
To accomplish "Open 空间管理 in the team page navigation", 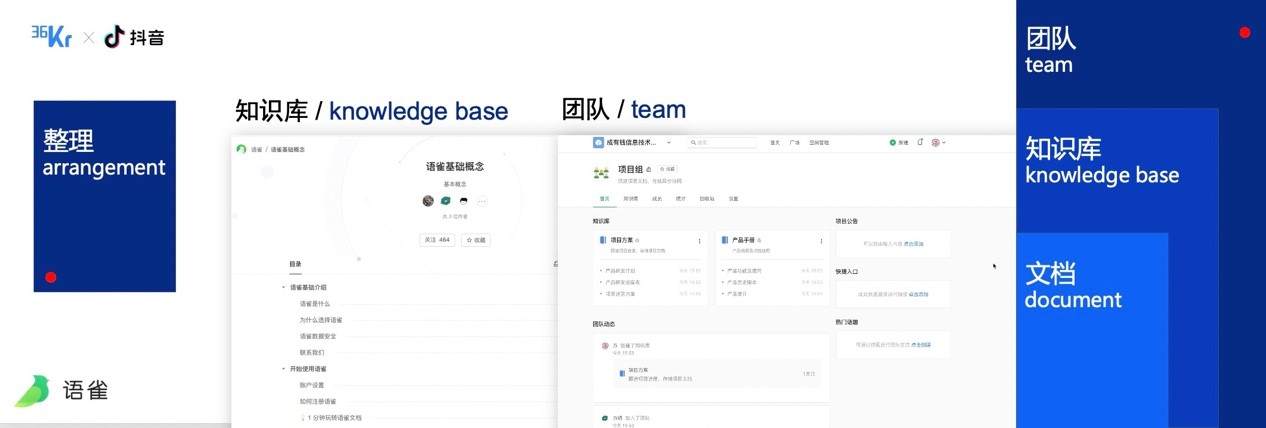I will click(819, 143).
